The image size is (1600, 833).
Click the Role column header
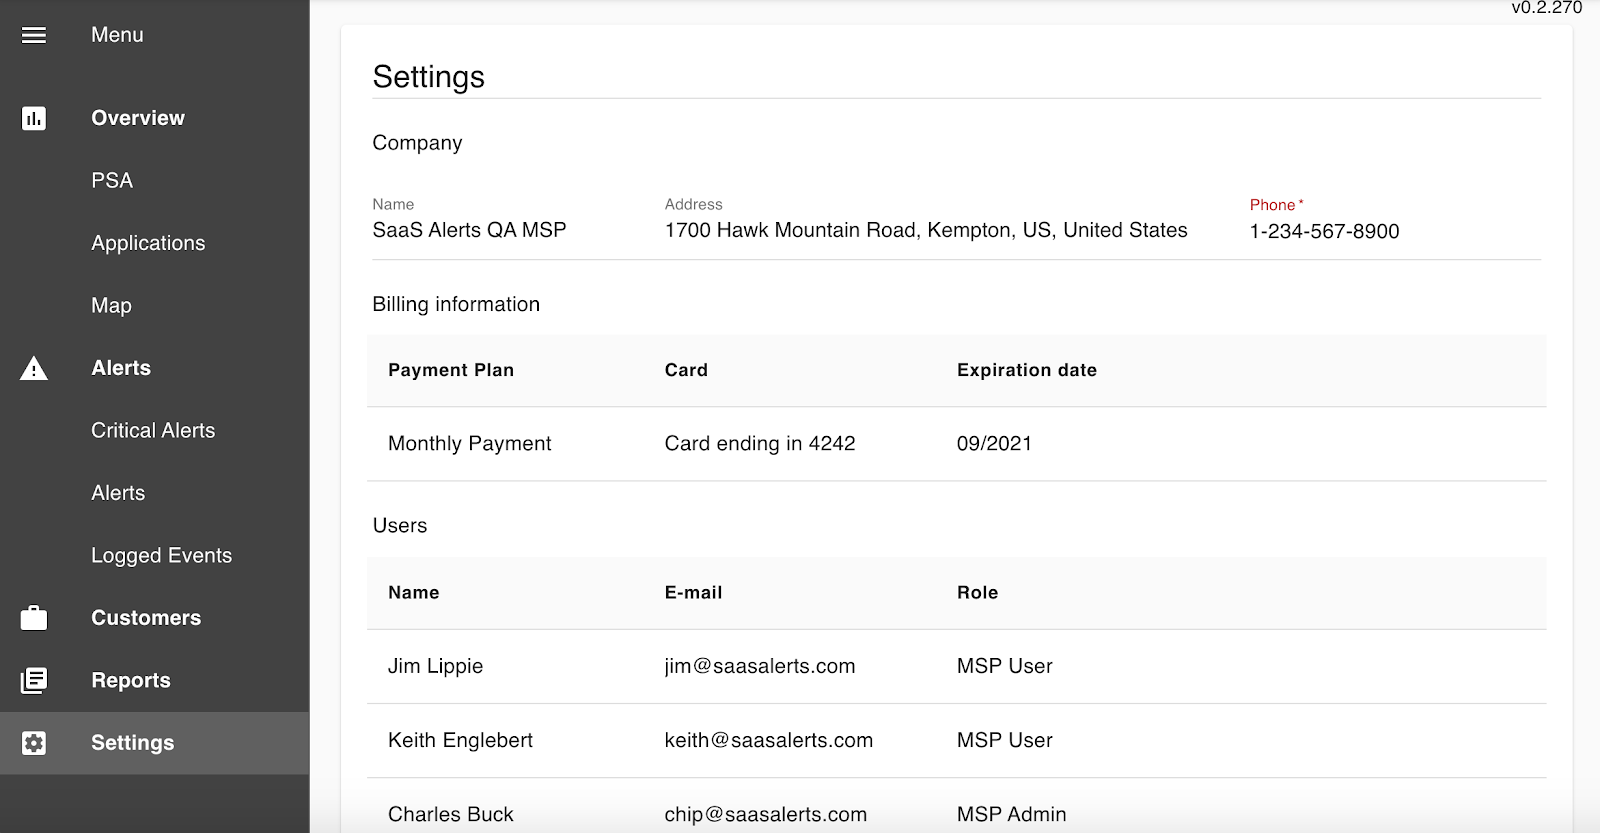pyautogui.click(x=977, y=593)
